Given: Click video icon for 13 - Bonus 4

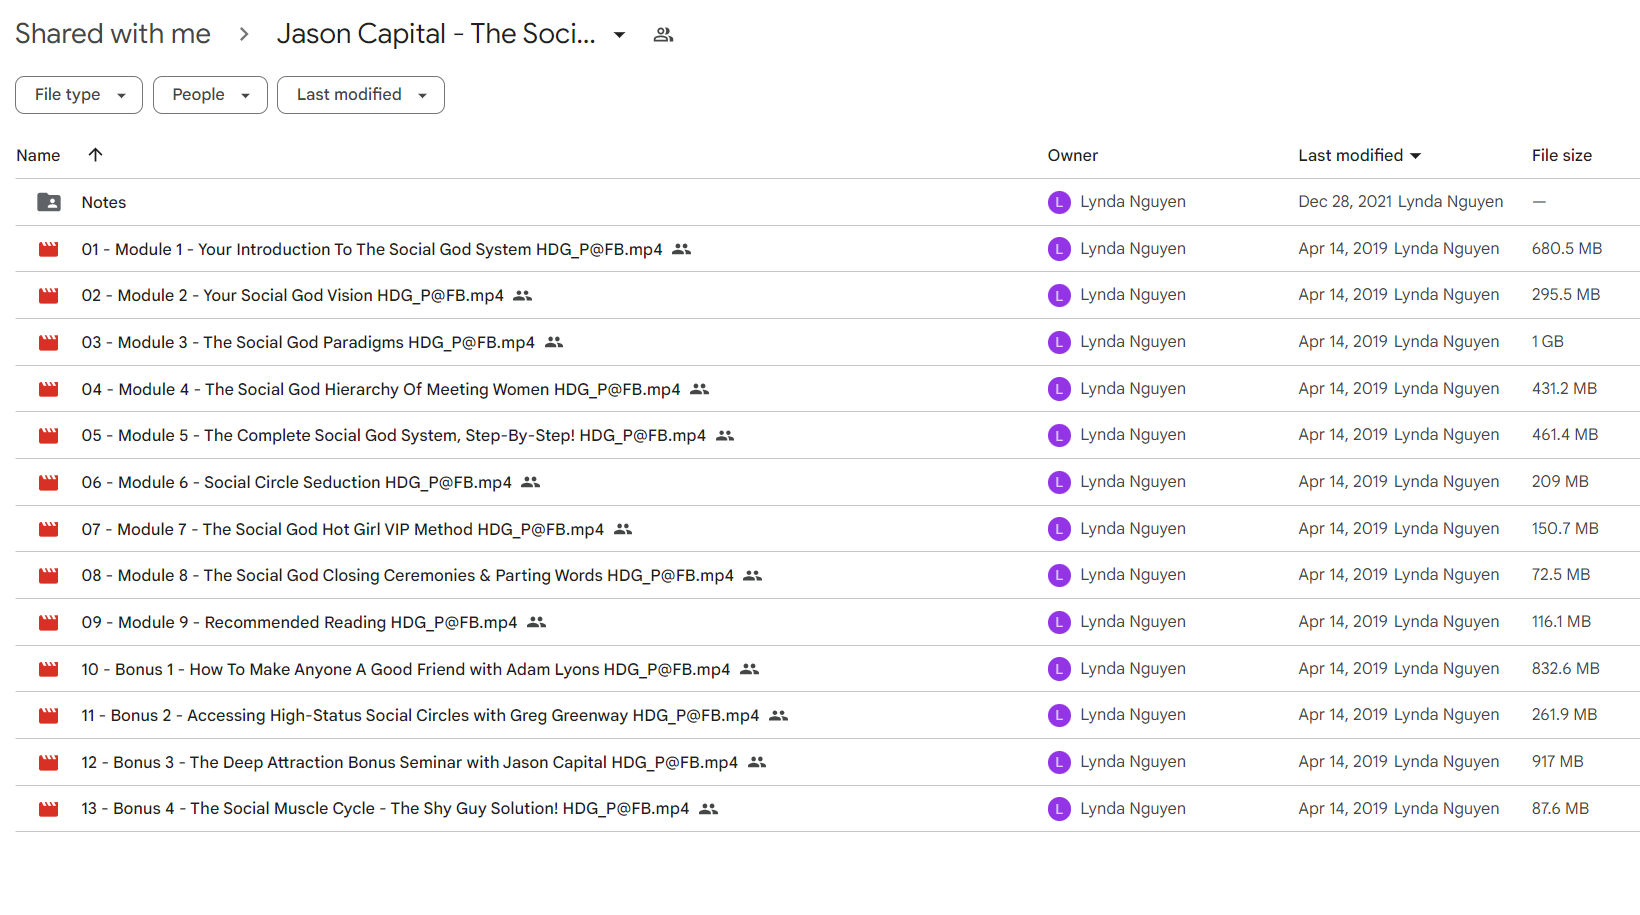Looking at the screenshot, I should (x=48, y=809).
